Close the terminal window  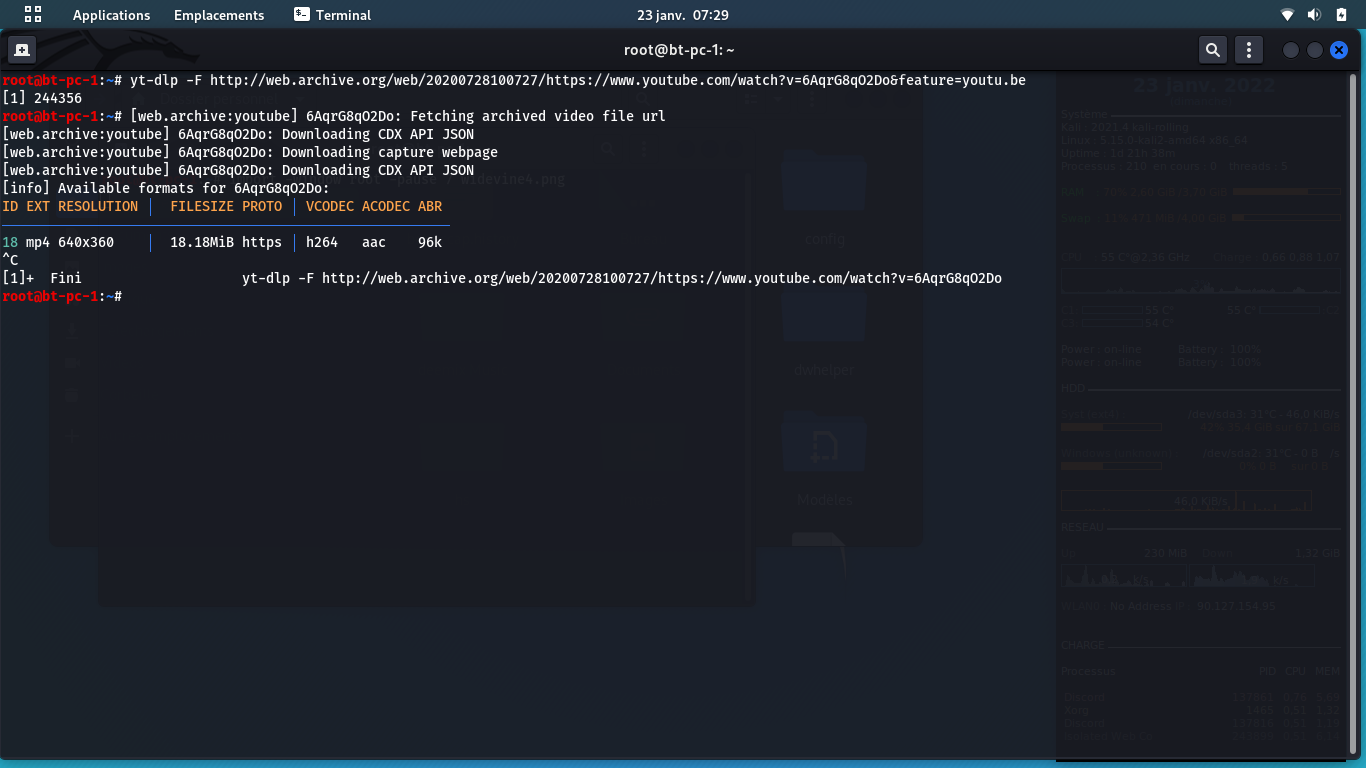pos(1339,50)
